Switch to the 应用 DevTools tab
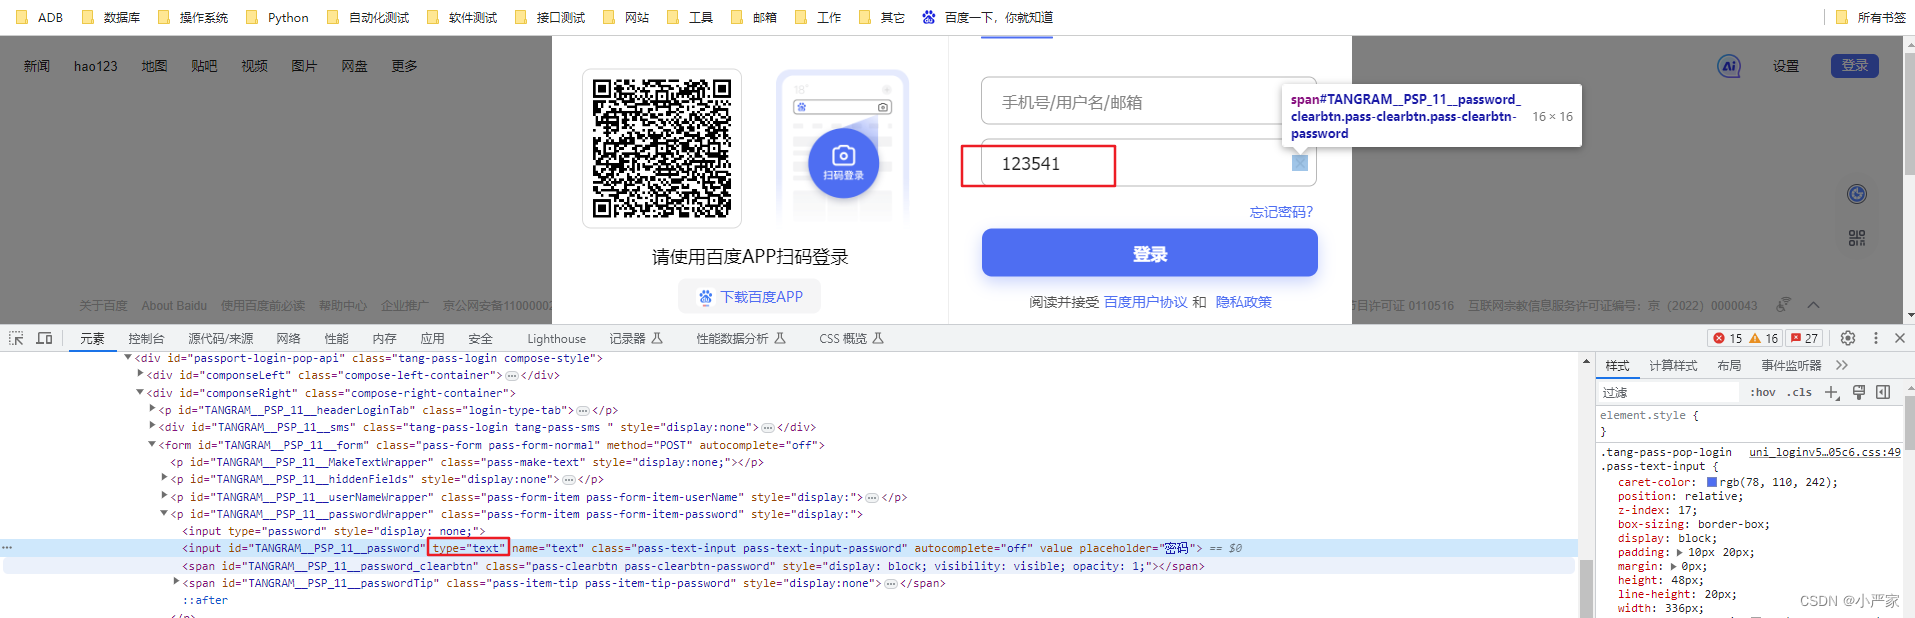Screen dimensions: 1915x618 coord(432,339)
